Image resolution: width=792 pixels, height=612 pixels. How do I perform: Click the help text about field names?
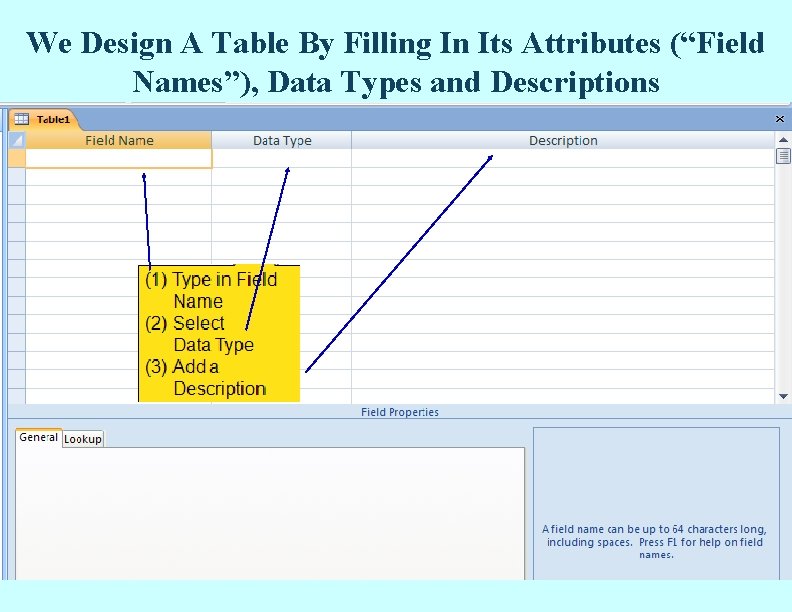coord(655,542)
